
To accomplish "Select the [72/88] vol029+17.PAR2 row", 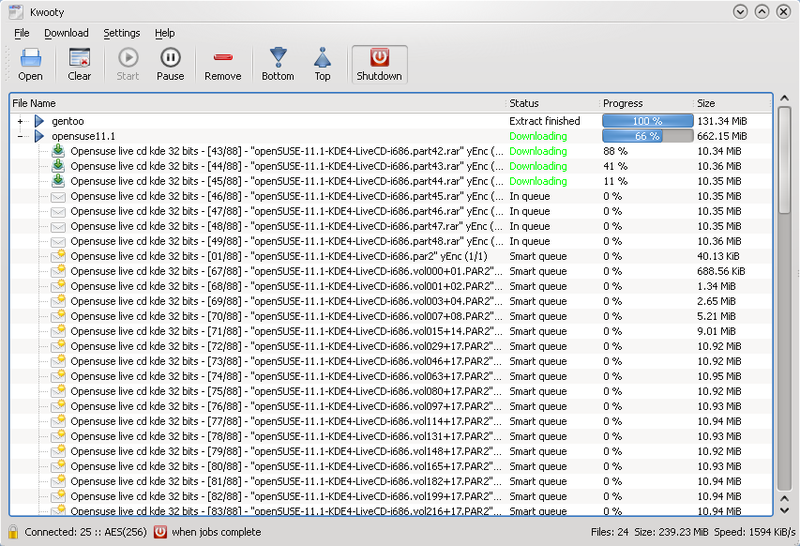I will click(x=391, y=346).
